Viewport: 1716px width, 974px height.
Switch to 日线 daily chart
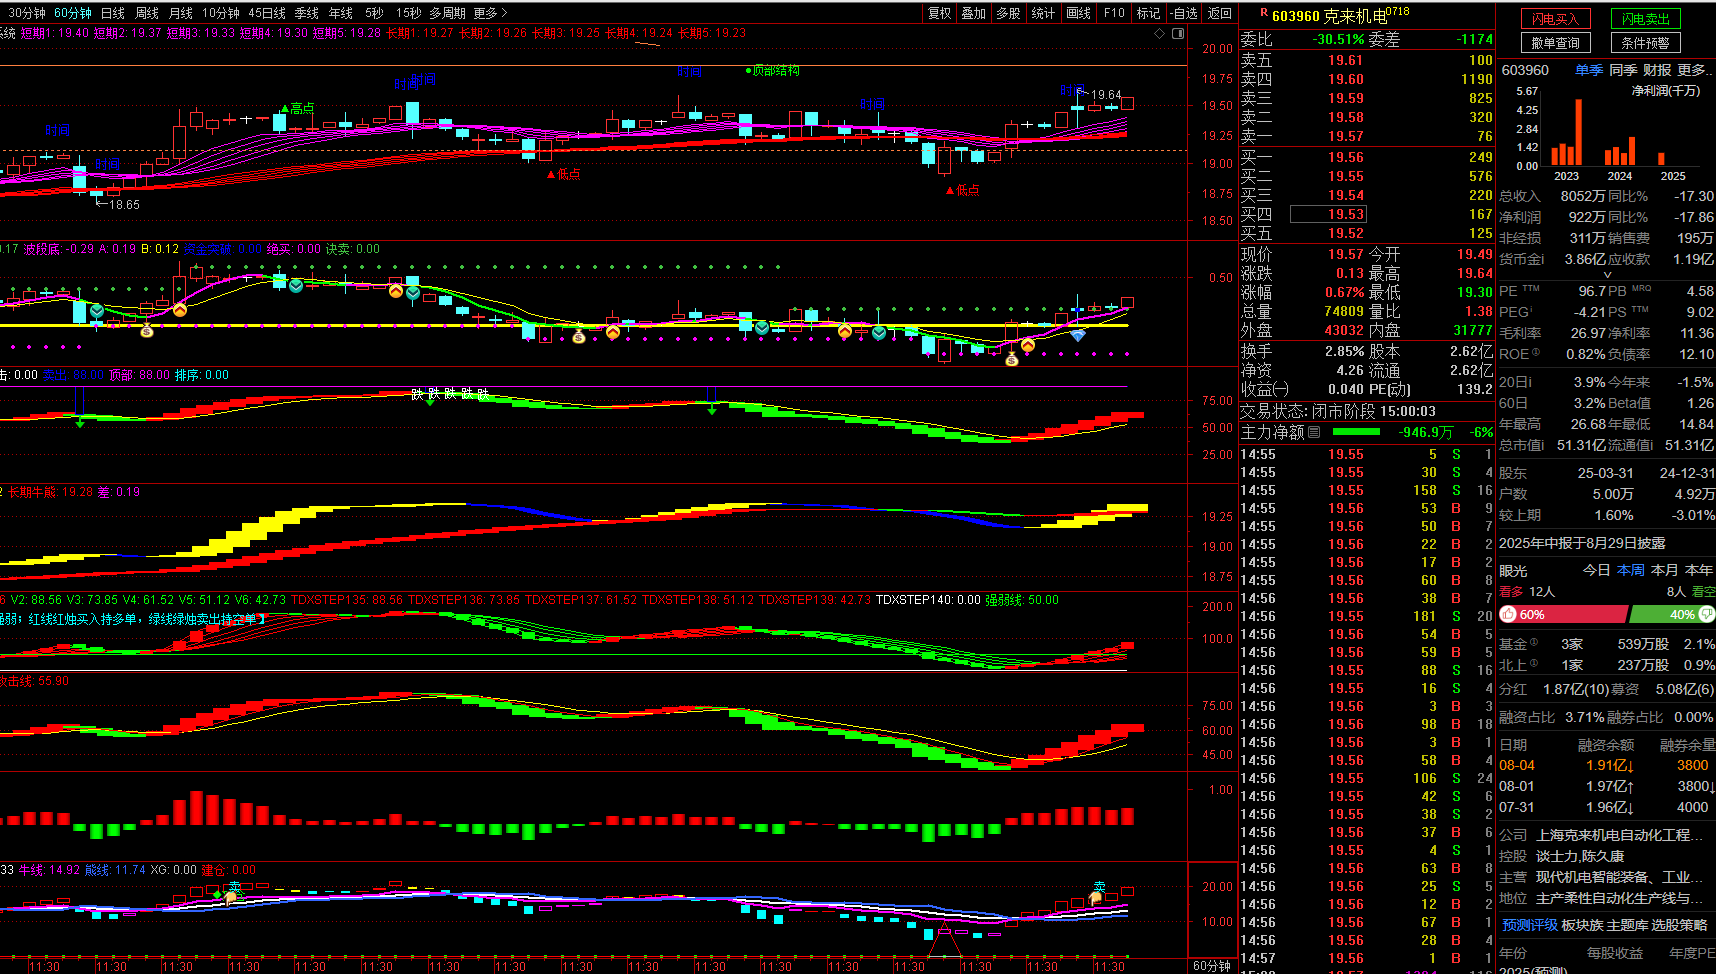pyautogui.click(x=113, y=13)
